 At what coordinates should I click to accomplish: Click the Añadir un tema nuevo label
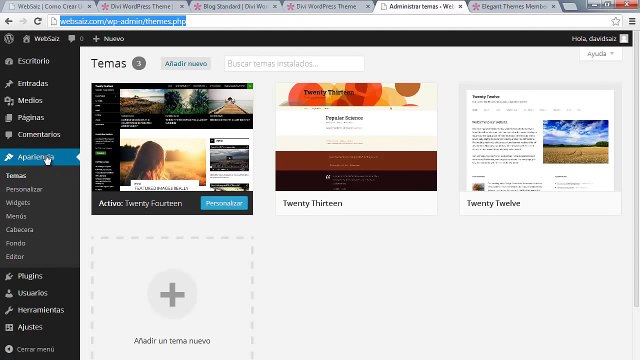(x=172, y=341)
